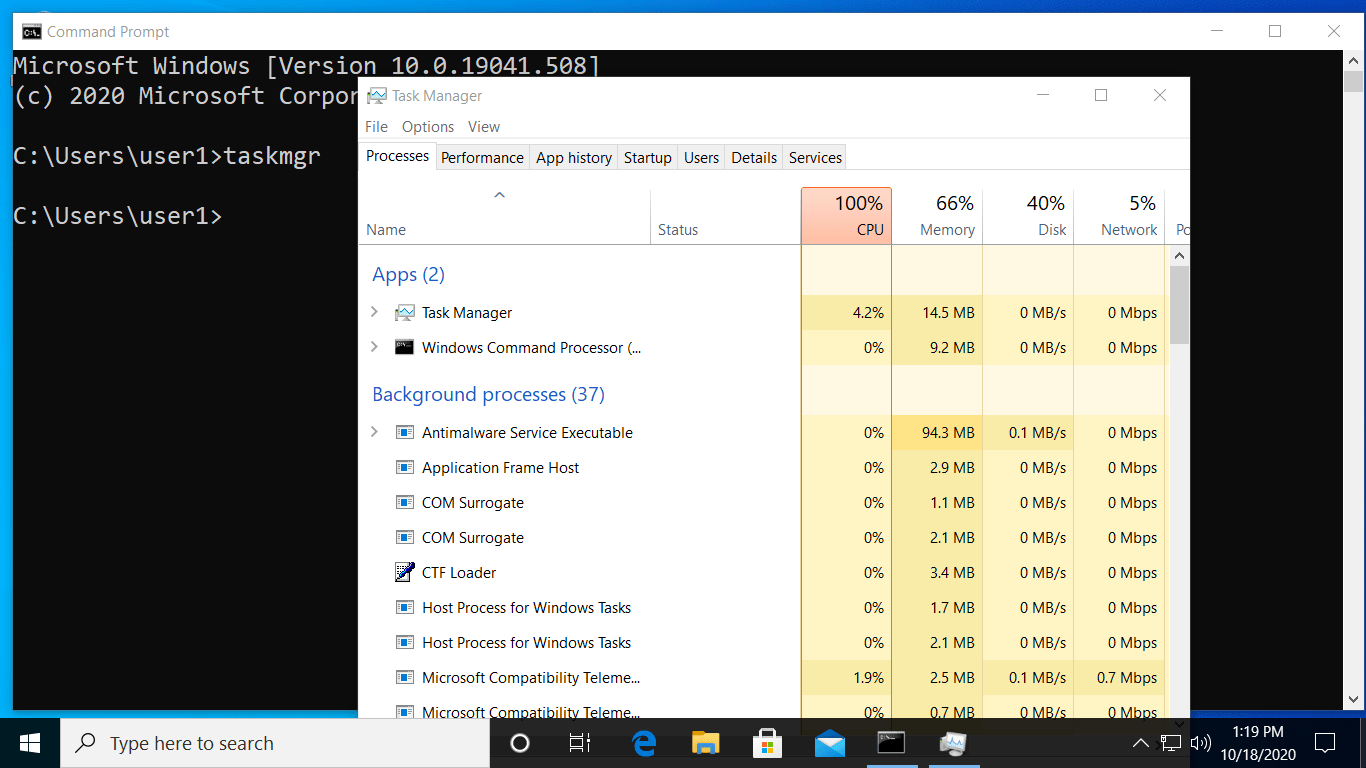Expand Windows Command Processor process
This screenshot has width=1366, height=768.
click(x=375, y=347)
